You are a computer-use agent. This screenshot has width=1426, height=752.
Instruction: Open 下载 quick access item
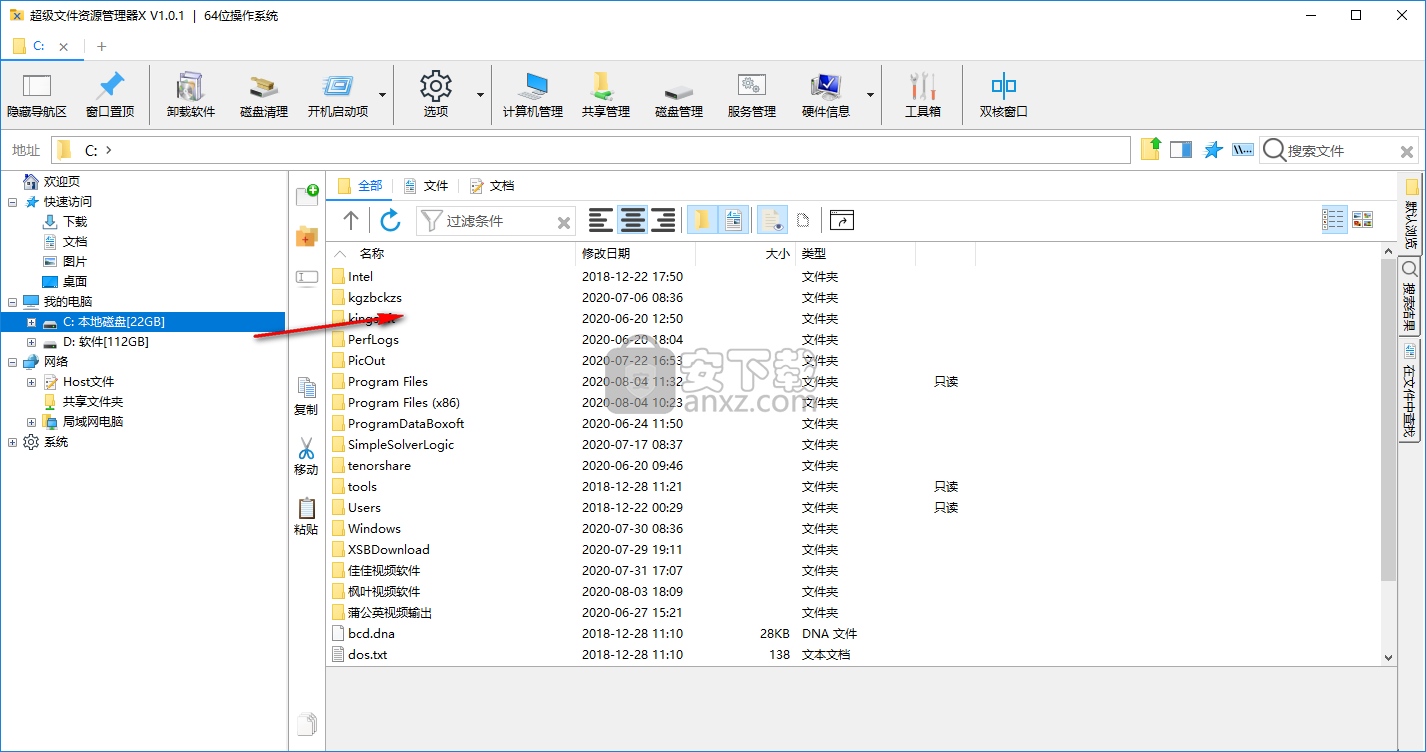point(75,222)
